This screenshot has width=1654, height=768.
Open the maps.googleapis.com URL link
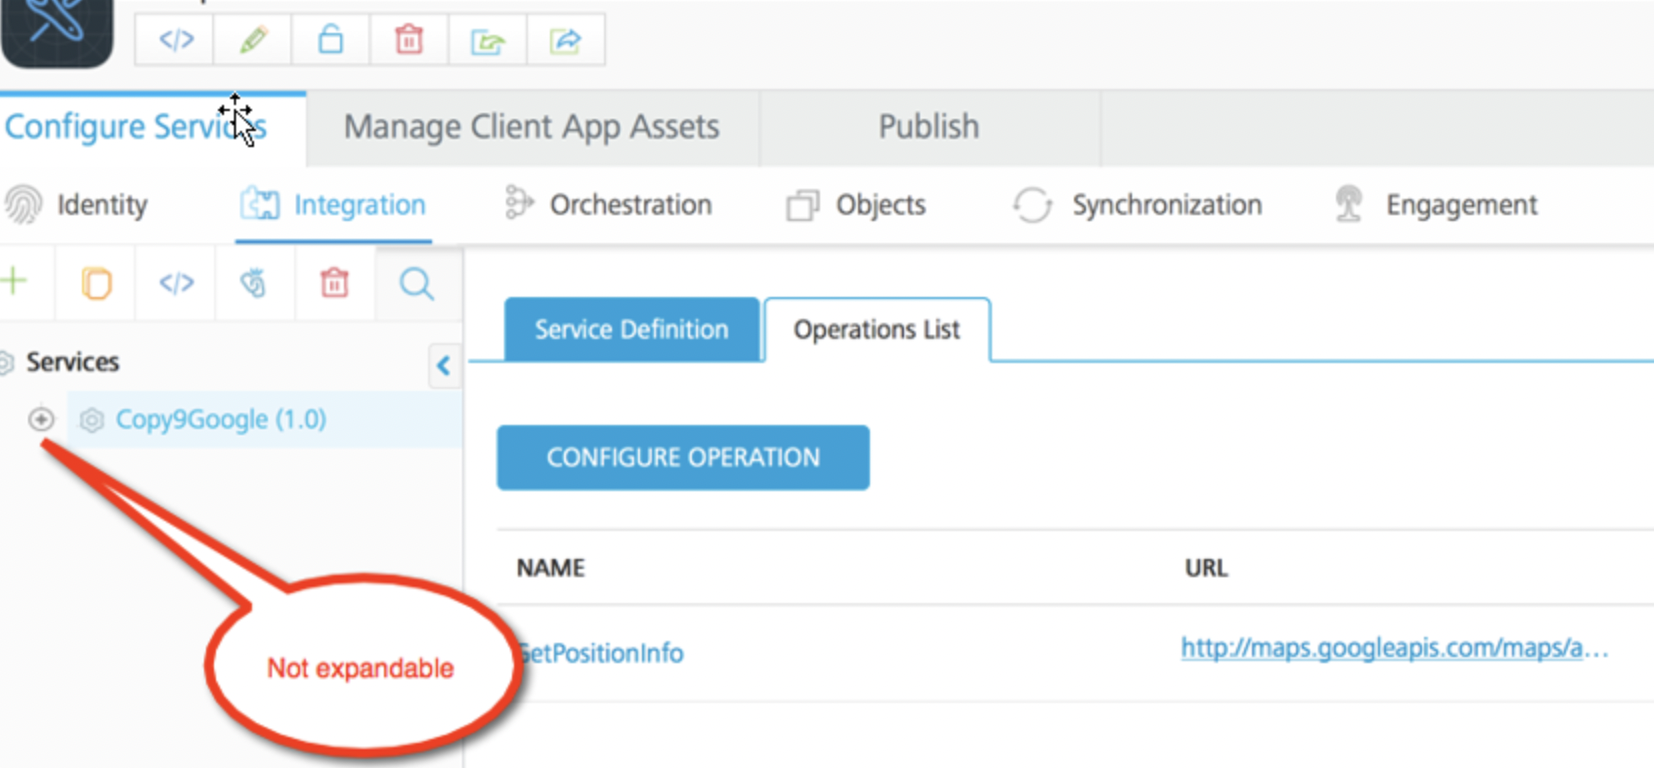(x=1394, y=648)
